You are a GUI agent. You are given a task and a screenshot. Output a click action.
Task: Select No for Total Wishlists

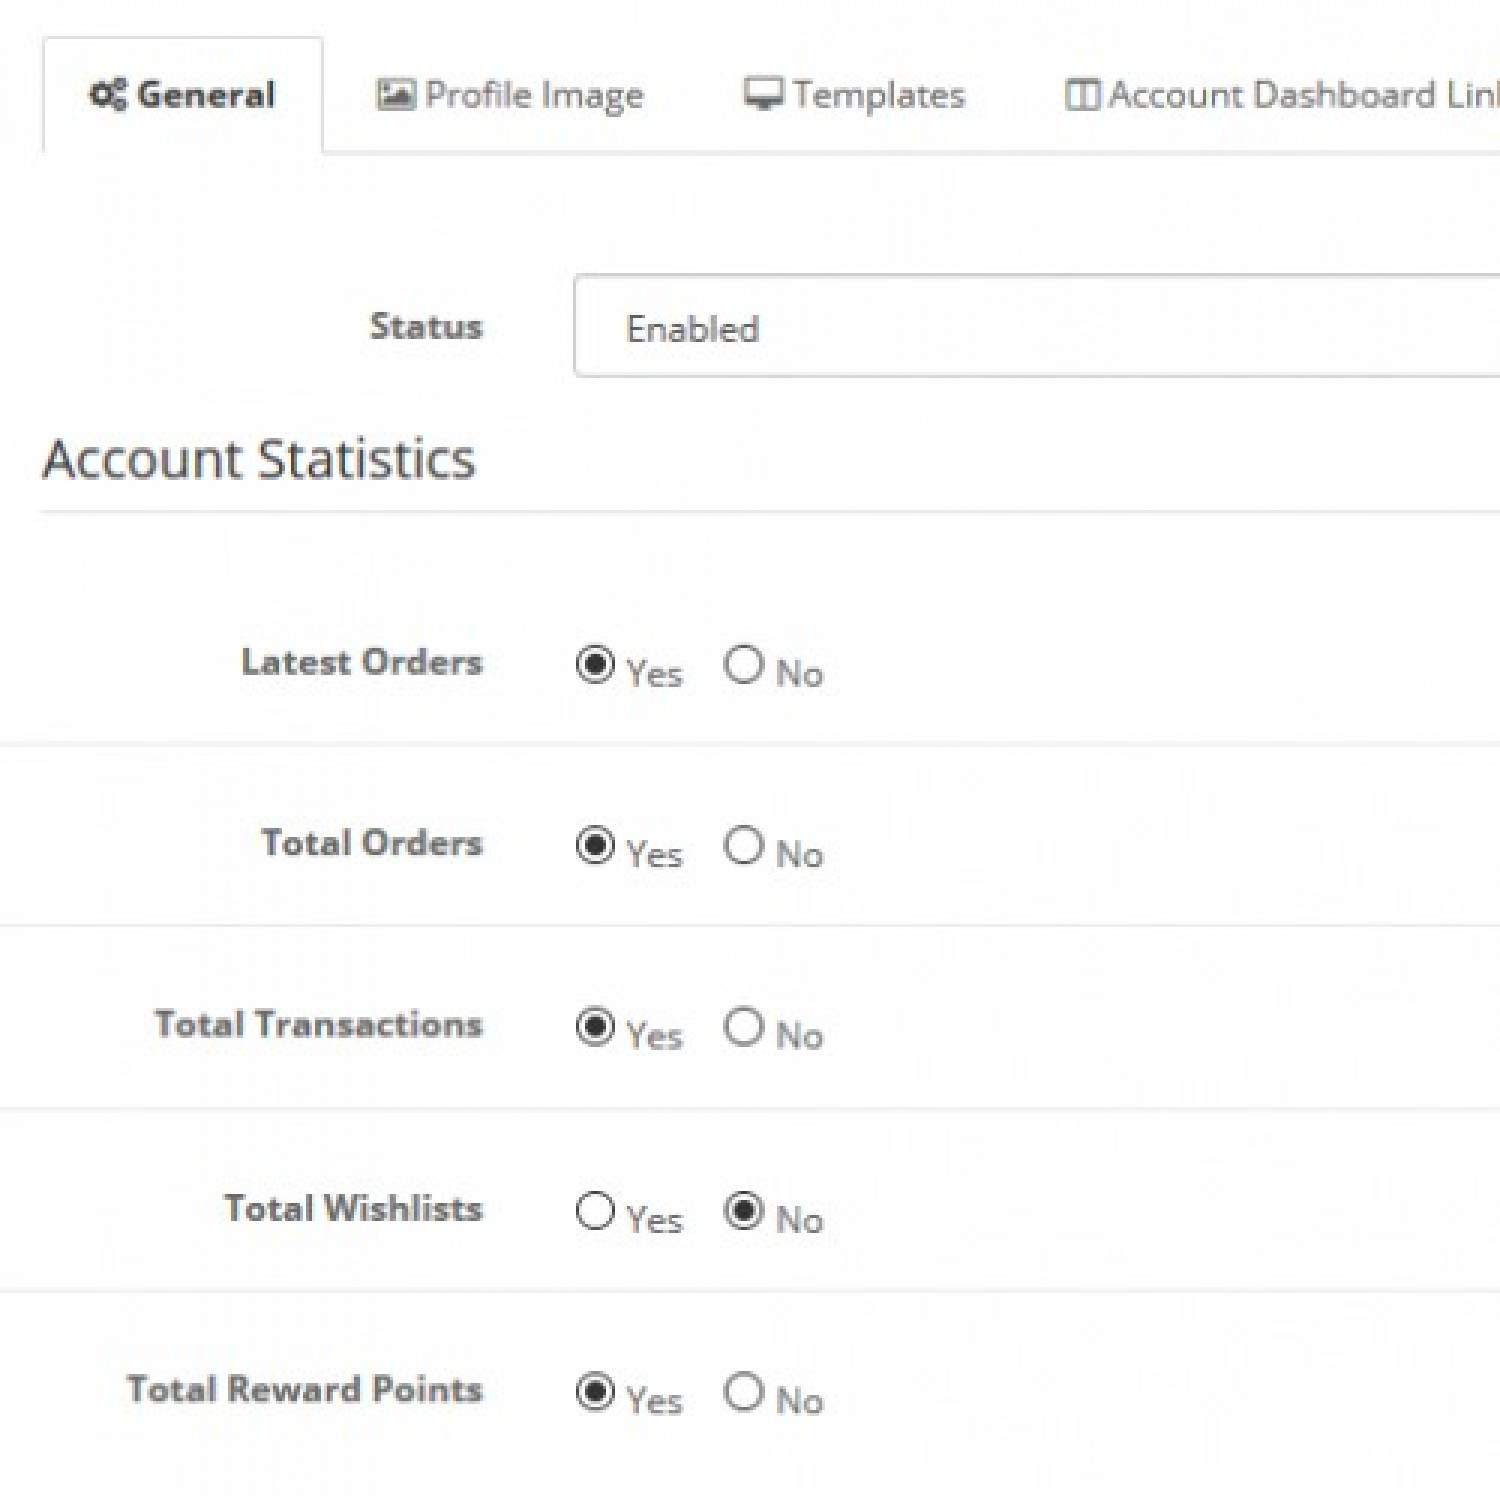(744, 1211)
